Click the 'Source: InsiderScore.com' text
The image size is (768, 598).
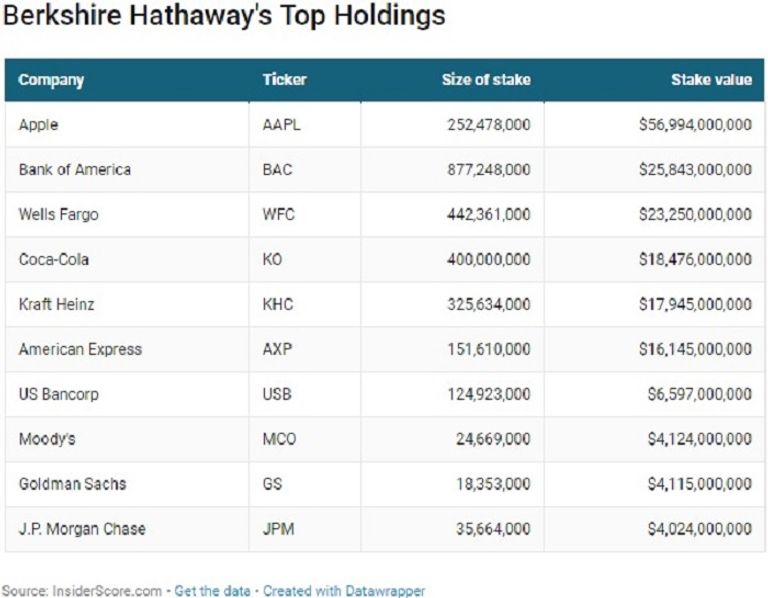pyautogui.click(x=81, y=591)
